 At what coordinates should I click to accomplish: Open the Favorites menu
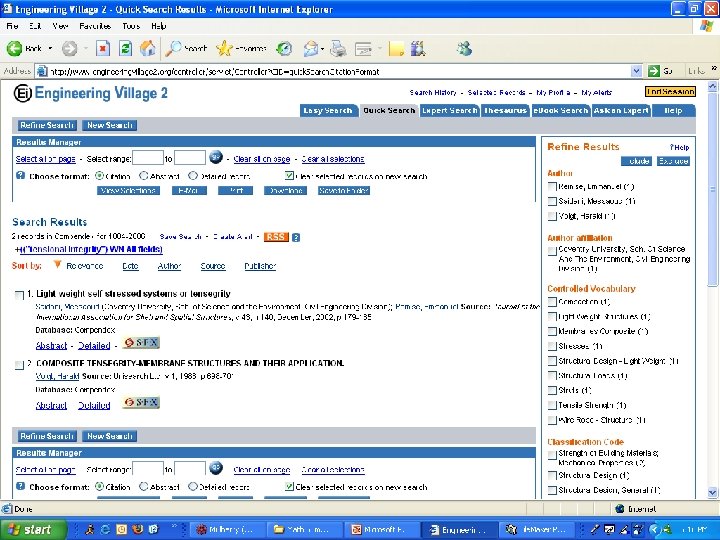pos(95,26)
